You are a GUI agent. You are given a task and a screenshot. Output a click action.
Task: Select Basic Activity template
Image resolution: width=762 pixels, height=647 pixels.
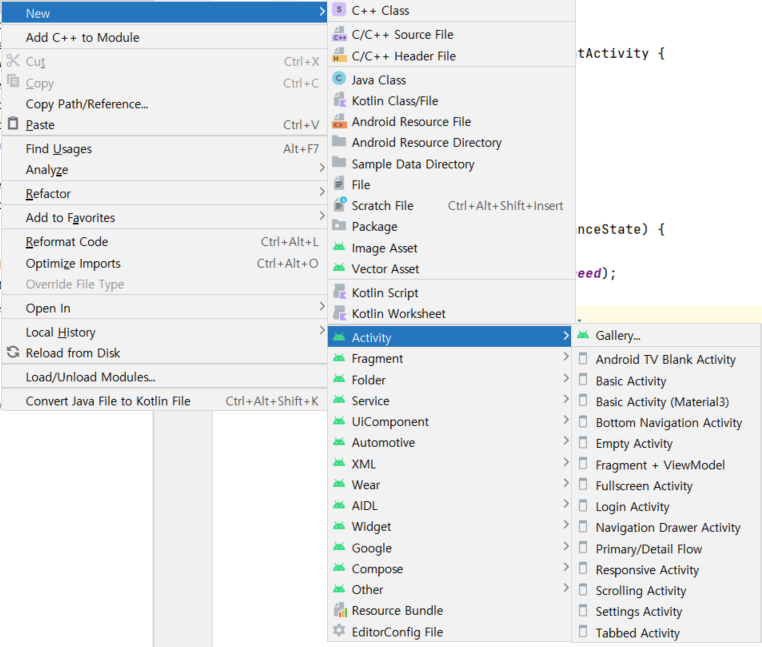[x=666, y=381]
